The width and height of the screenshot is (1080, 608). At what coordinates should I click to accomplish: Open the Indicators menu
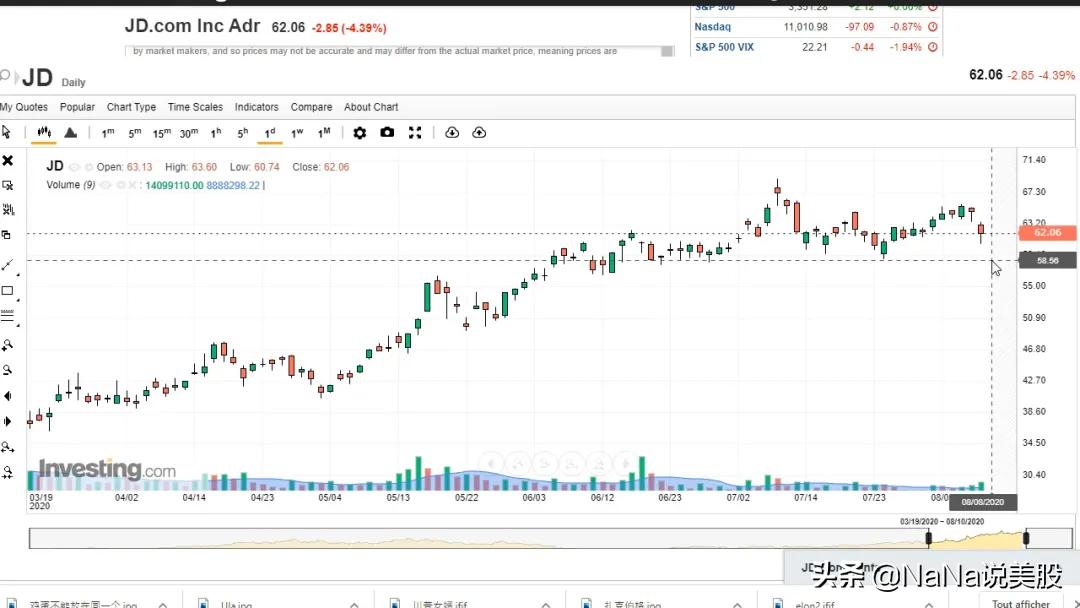256,107
